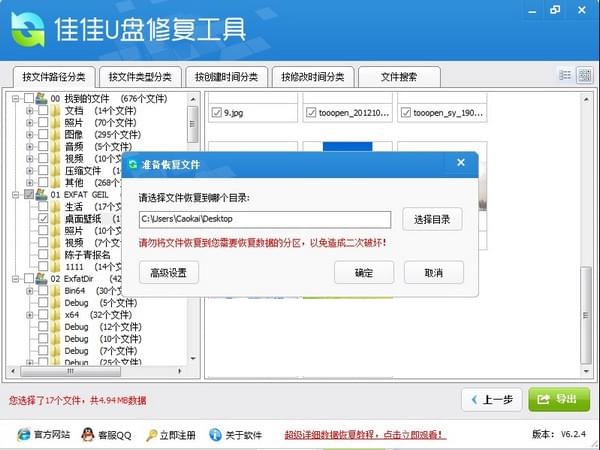Viewport: 600px width, 450px height.
Task: Click version text V6.2.4
Action: [573, 434]
